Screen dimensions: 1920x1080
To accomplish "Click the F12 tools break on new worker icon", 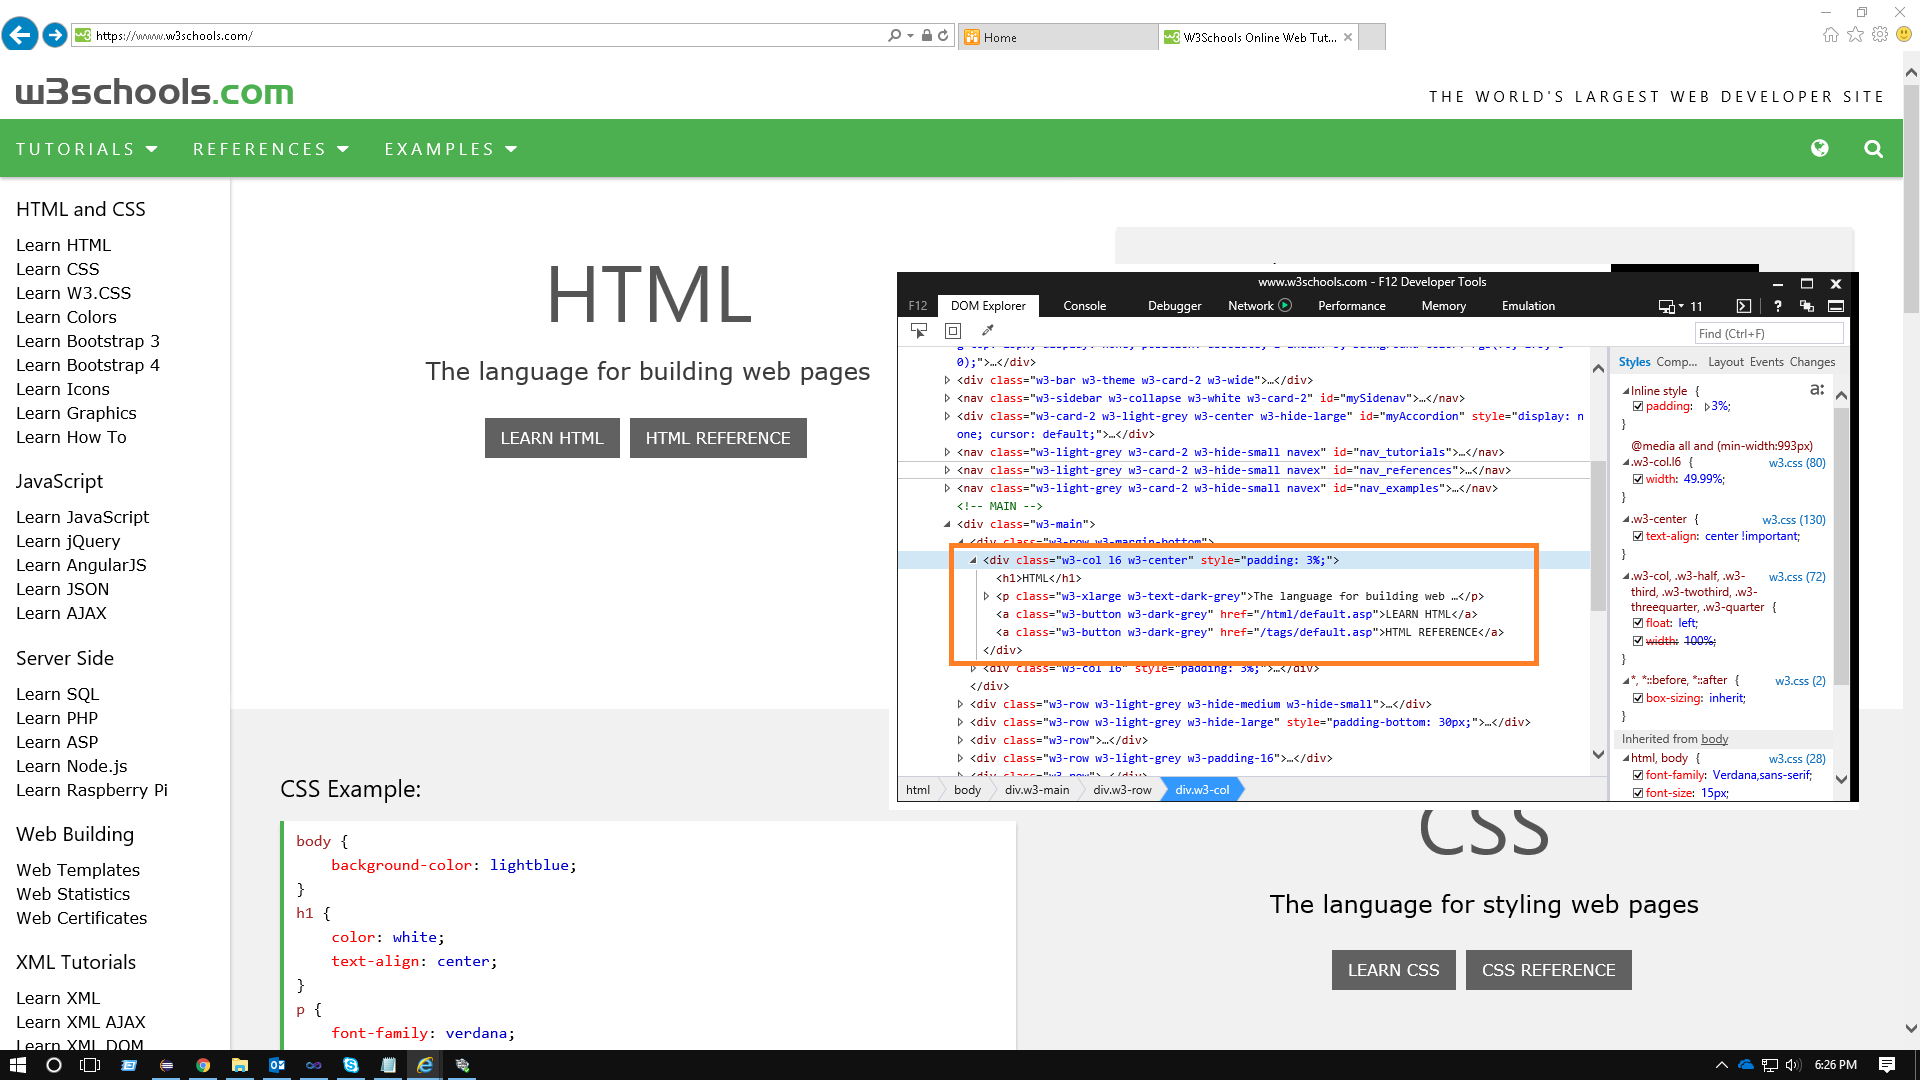I will click(1806, 306).
